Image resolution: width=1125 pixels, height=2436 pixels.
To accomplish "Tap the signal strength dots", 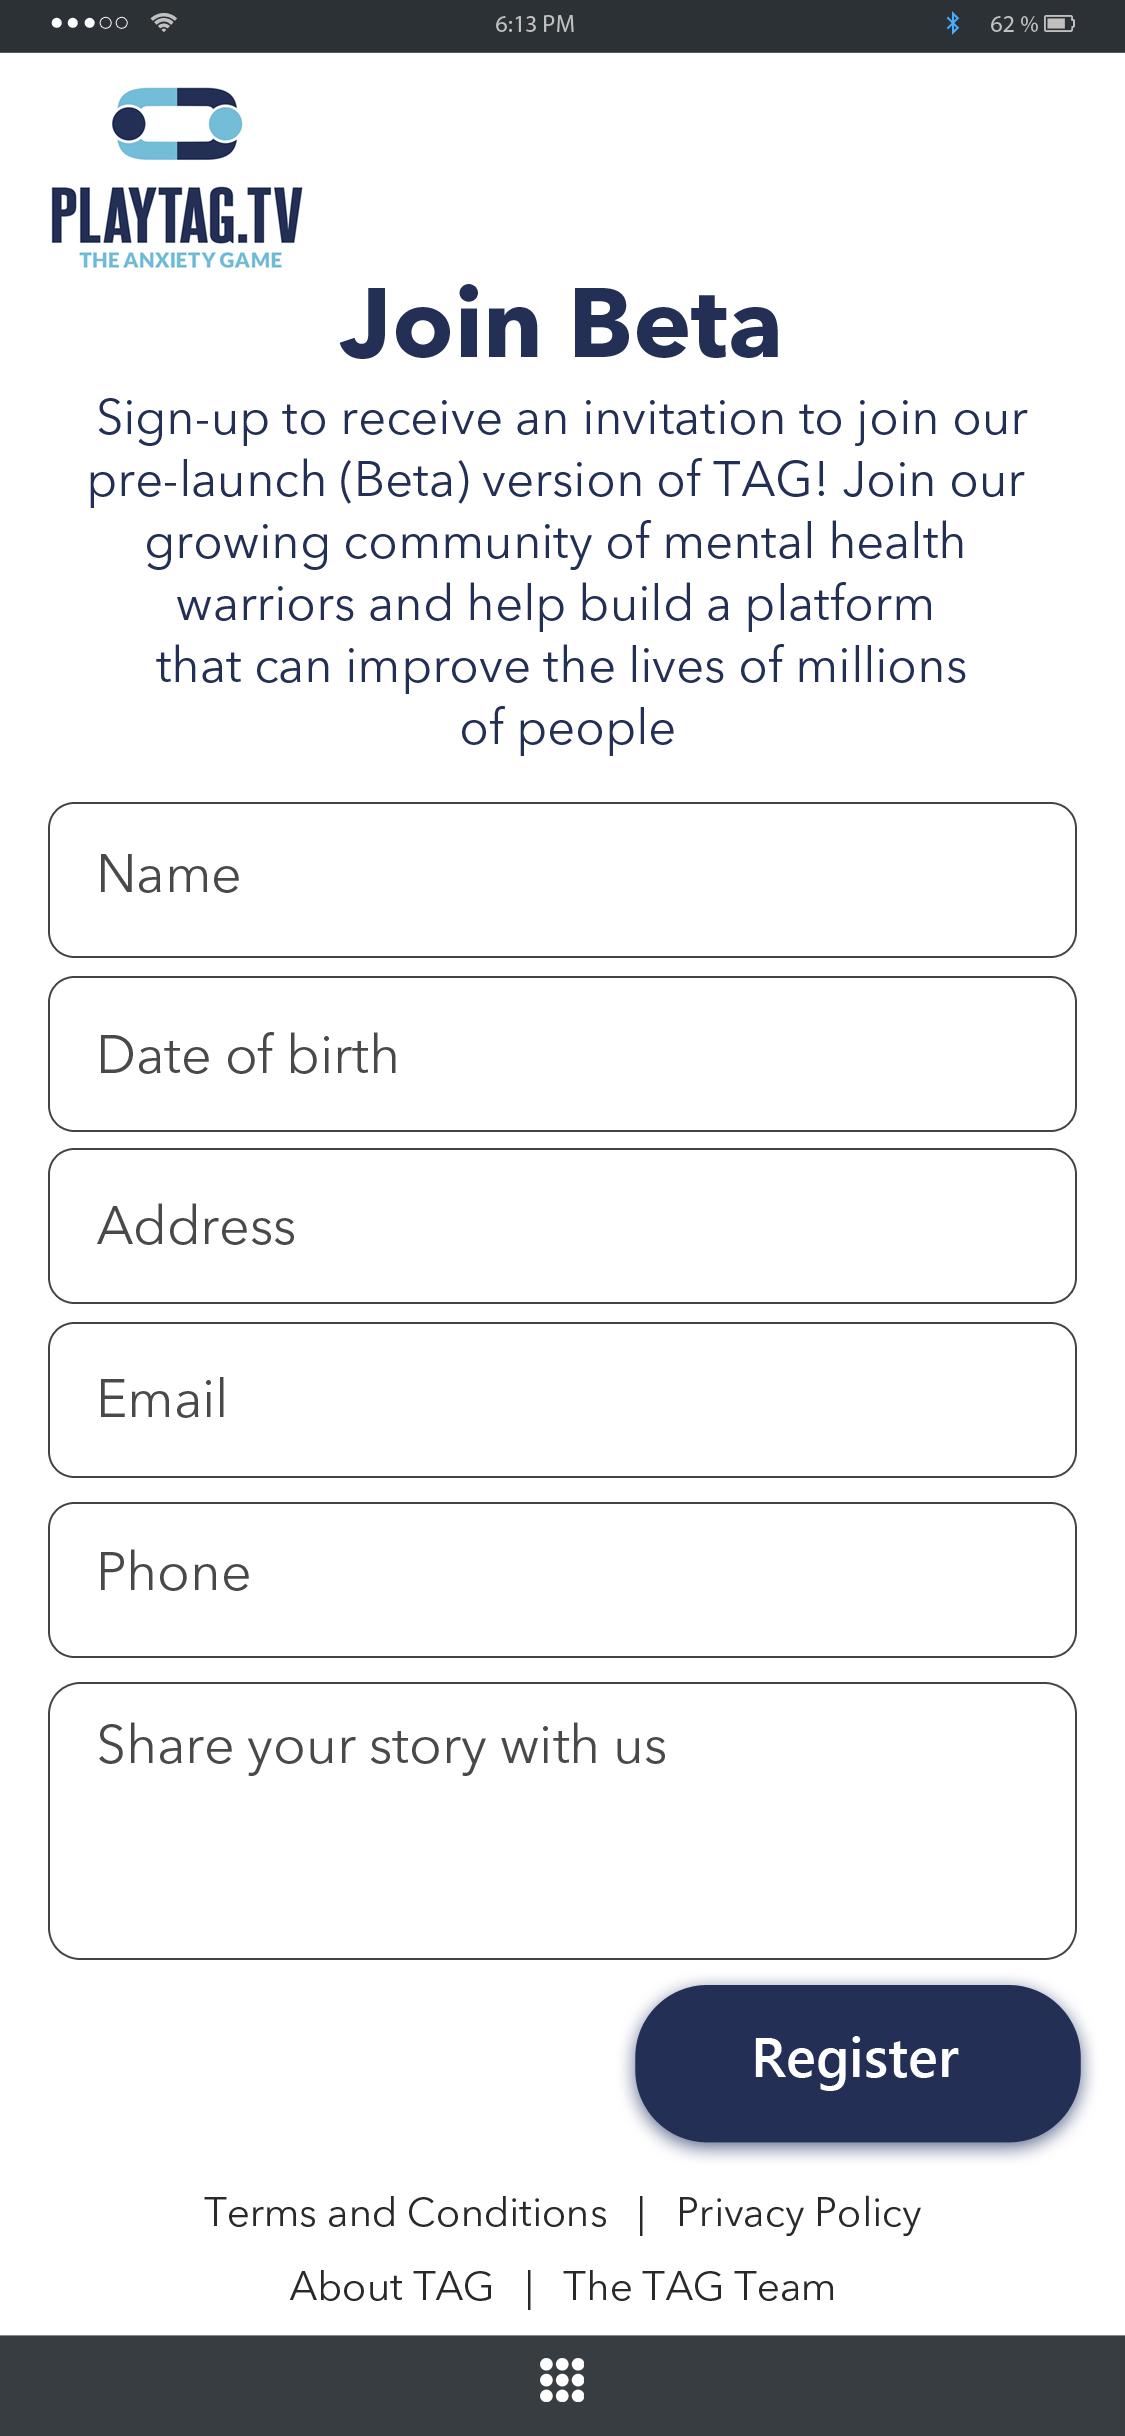I will tap(90, 23).
